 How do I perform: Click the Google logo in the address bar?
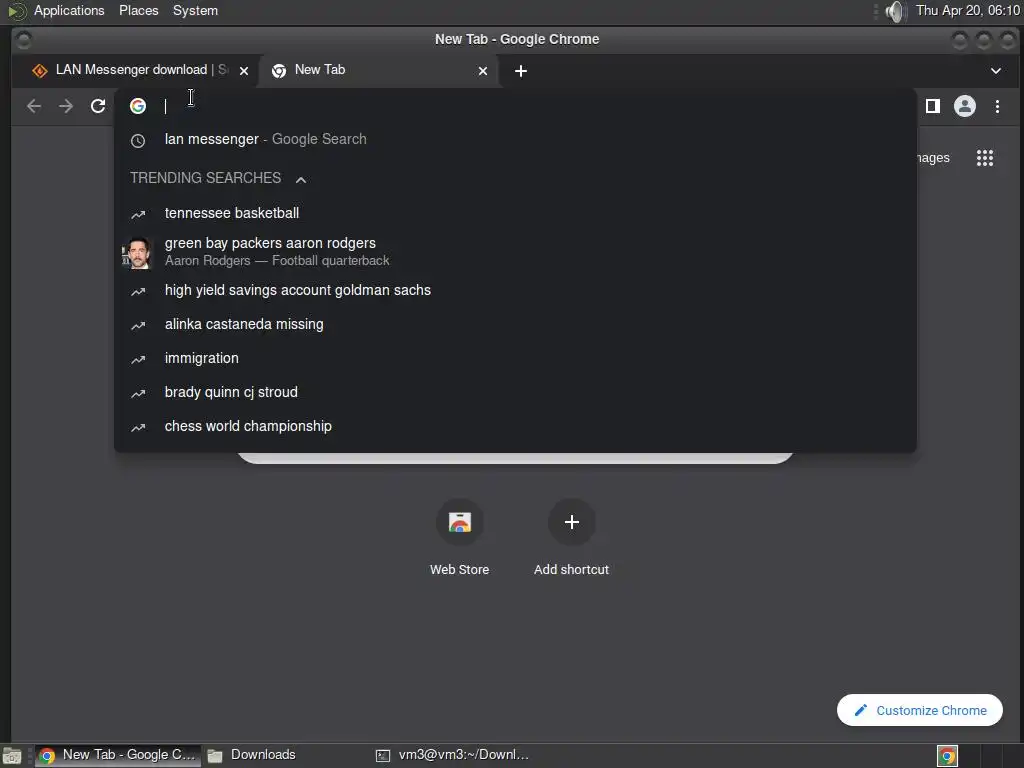[x=138, y=106]
